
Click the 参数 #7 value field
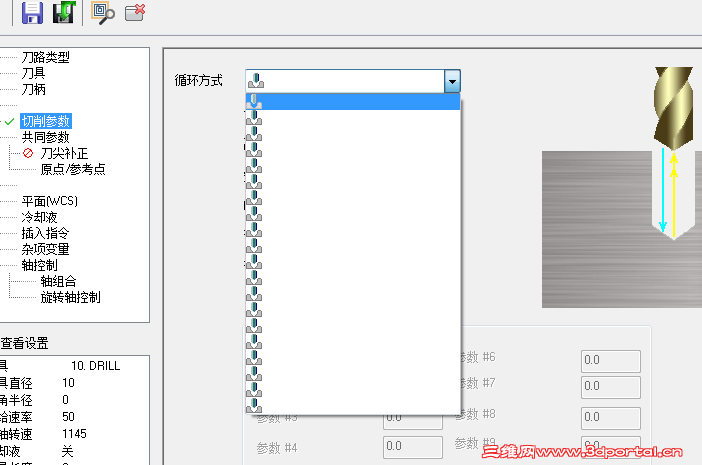click(x=611, y=387)
